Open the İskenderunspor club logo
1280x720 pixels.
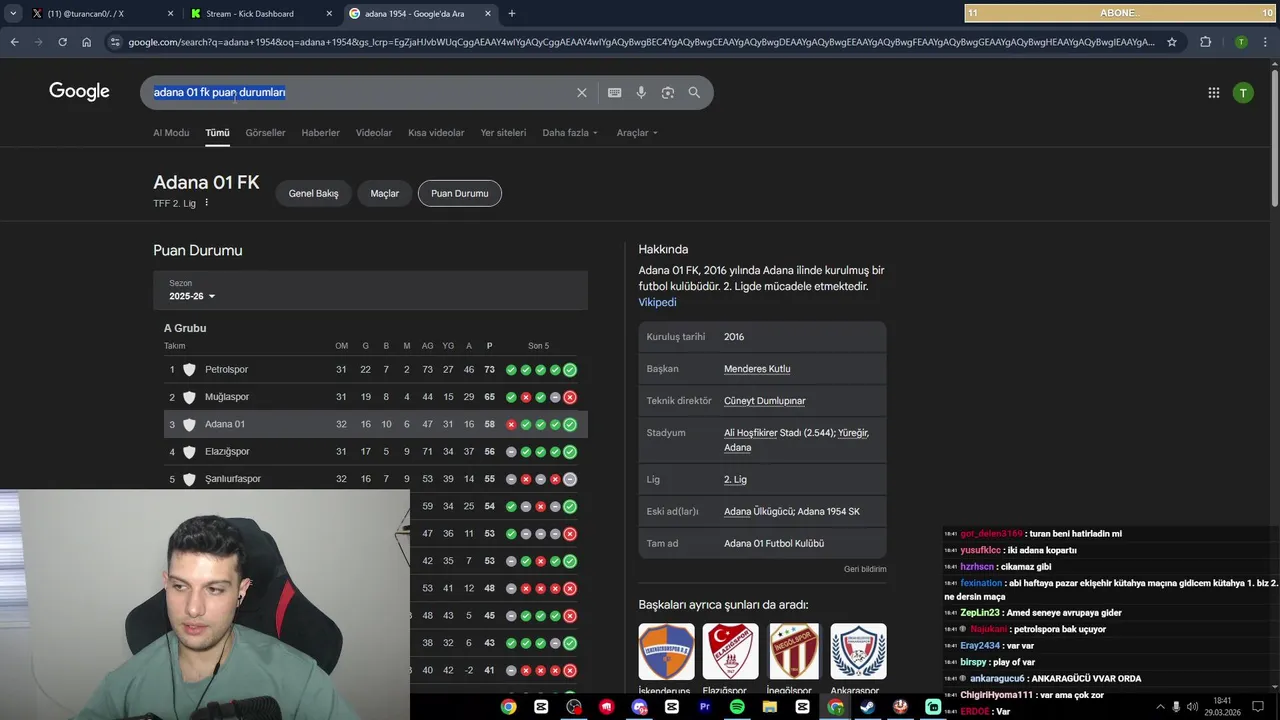click(666, 651)
